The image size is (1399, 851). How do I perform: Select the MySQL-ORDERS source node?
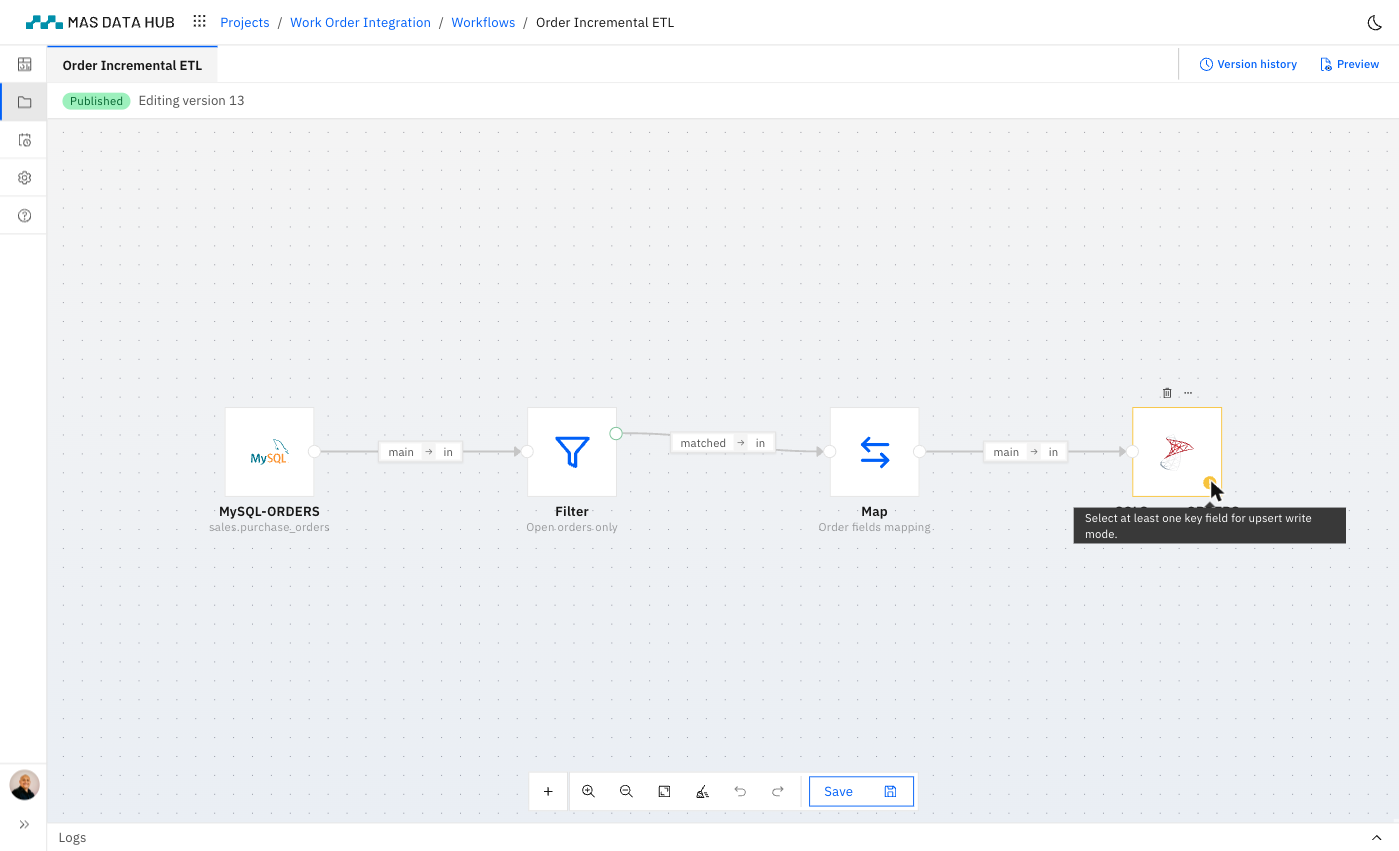tap(270, 452)
